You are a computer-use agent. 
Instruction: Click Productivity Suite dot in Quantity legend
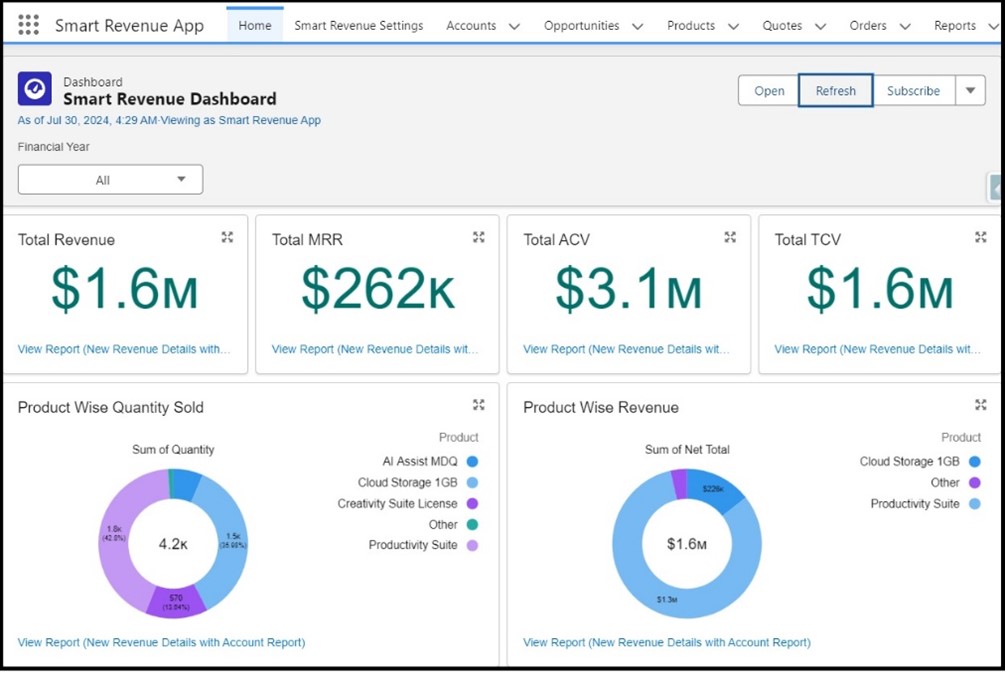472,545
